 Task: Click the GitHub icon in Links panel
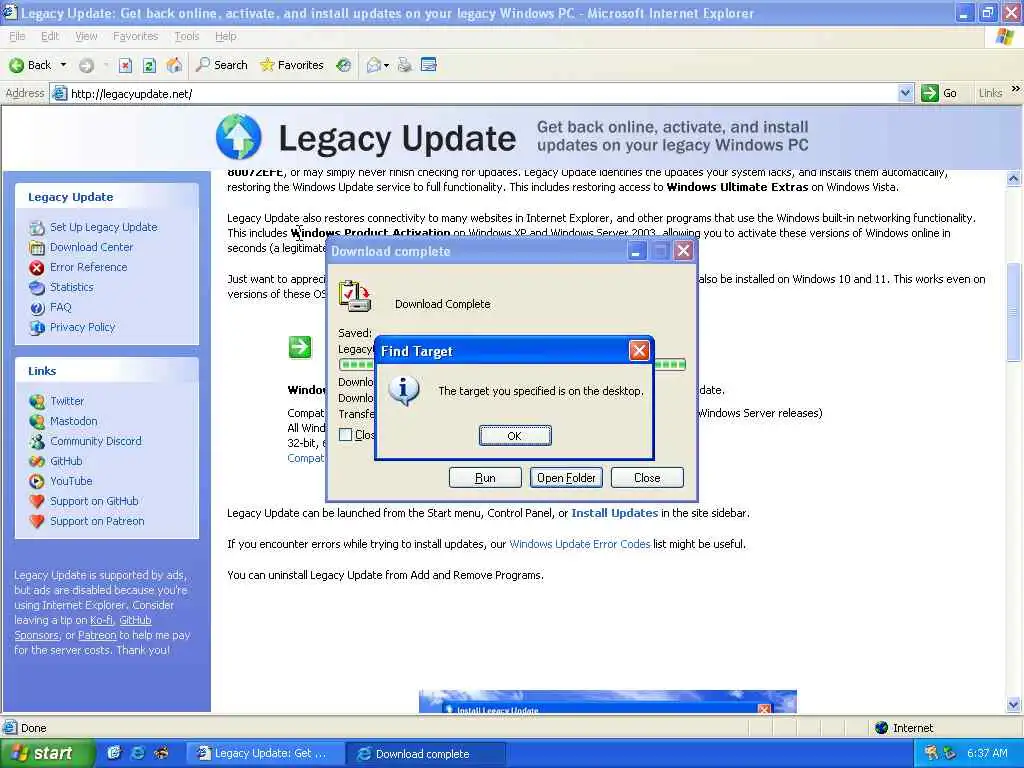[37, 461]
